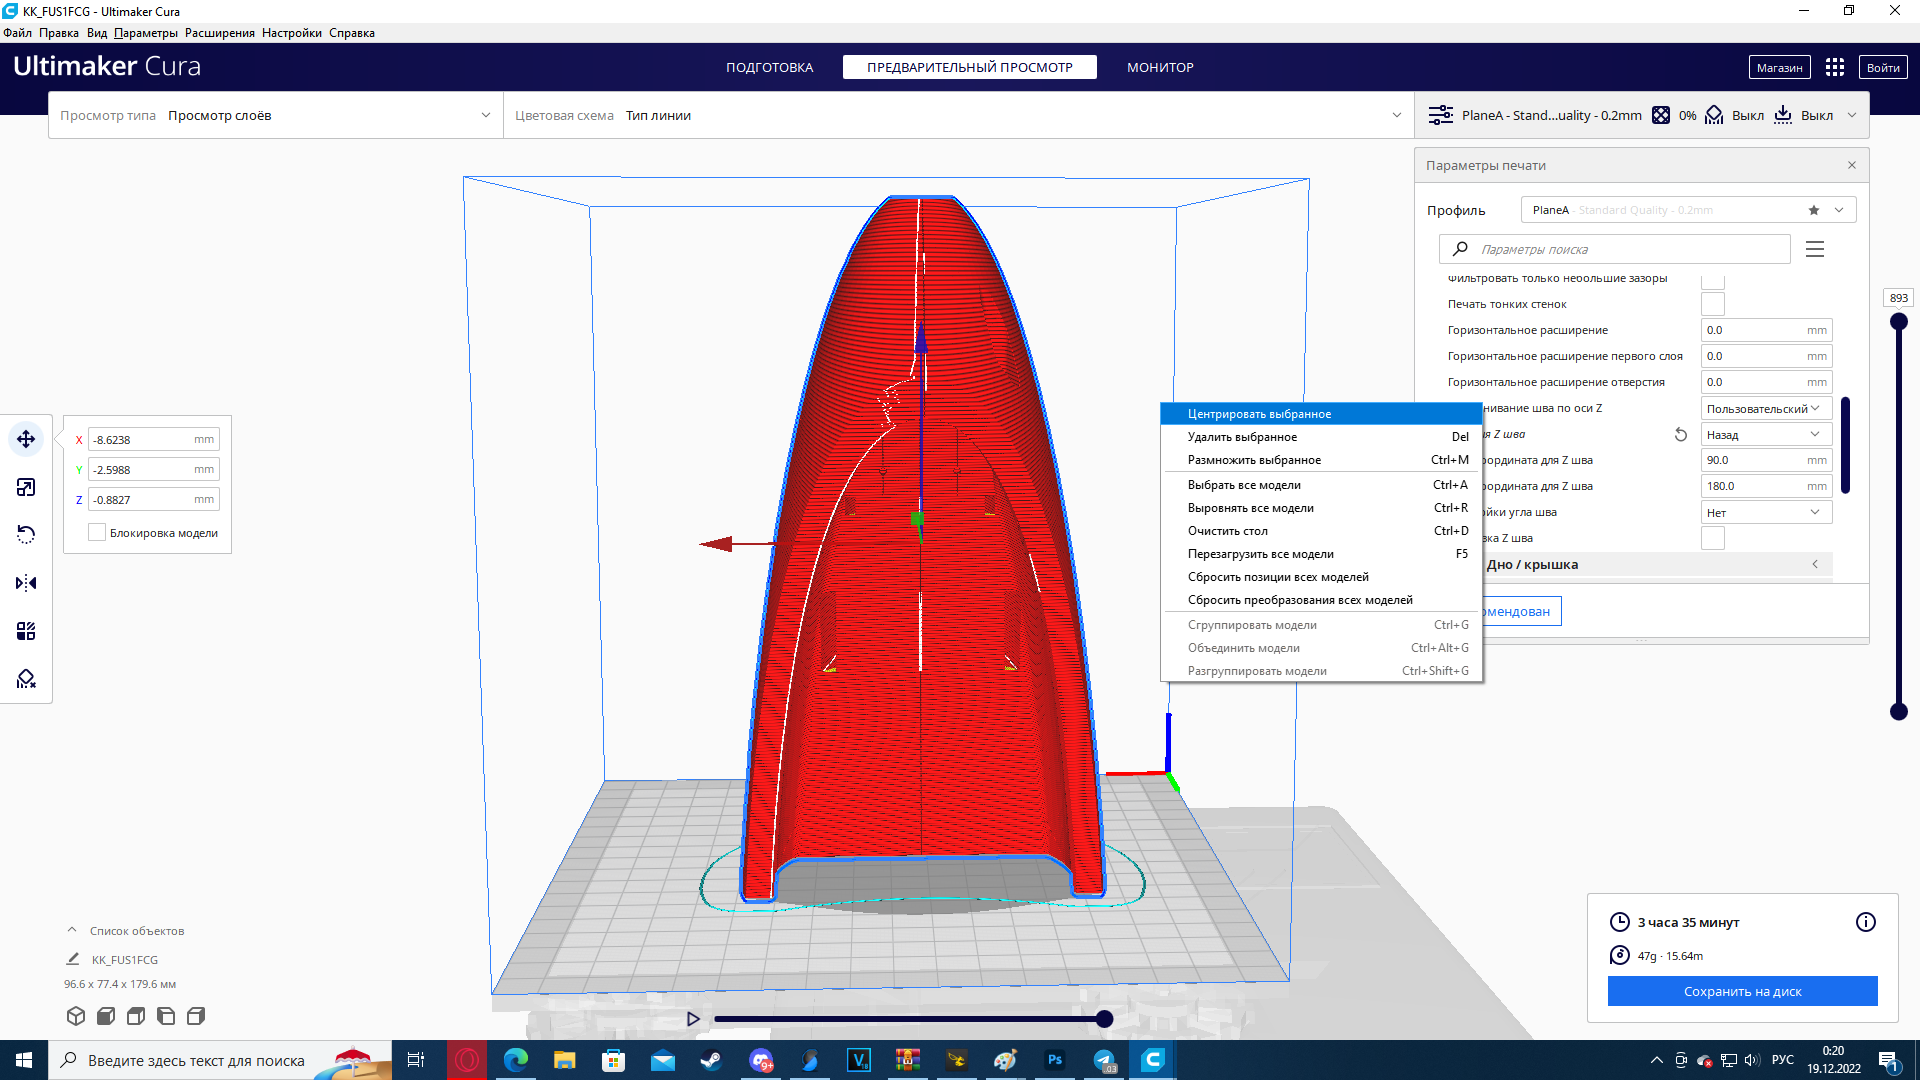
Task: Open the Support Blocker tool
Action: (x=26, y=679)
